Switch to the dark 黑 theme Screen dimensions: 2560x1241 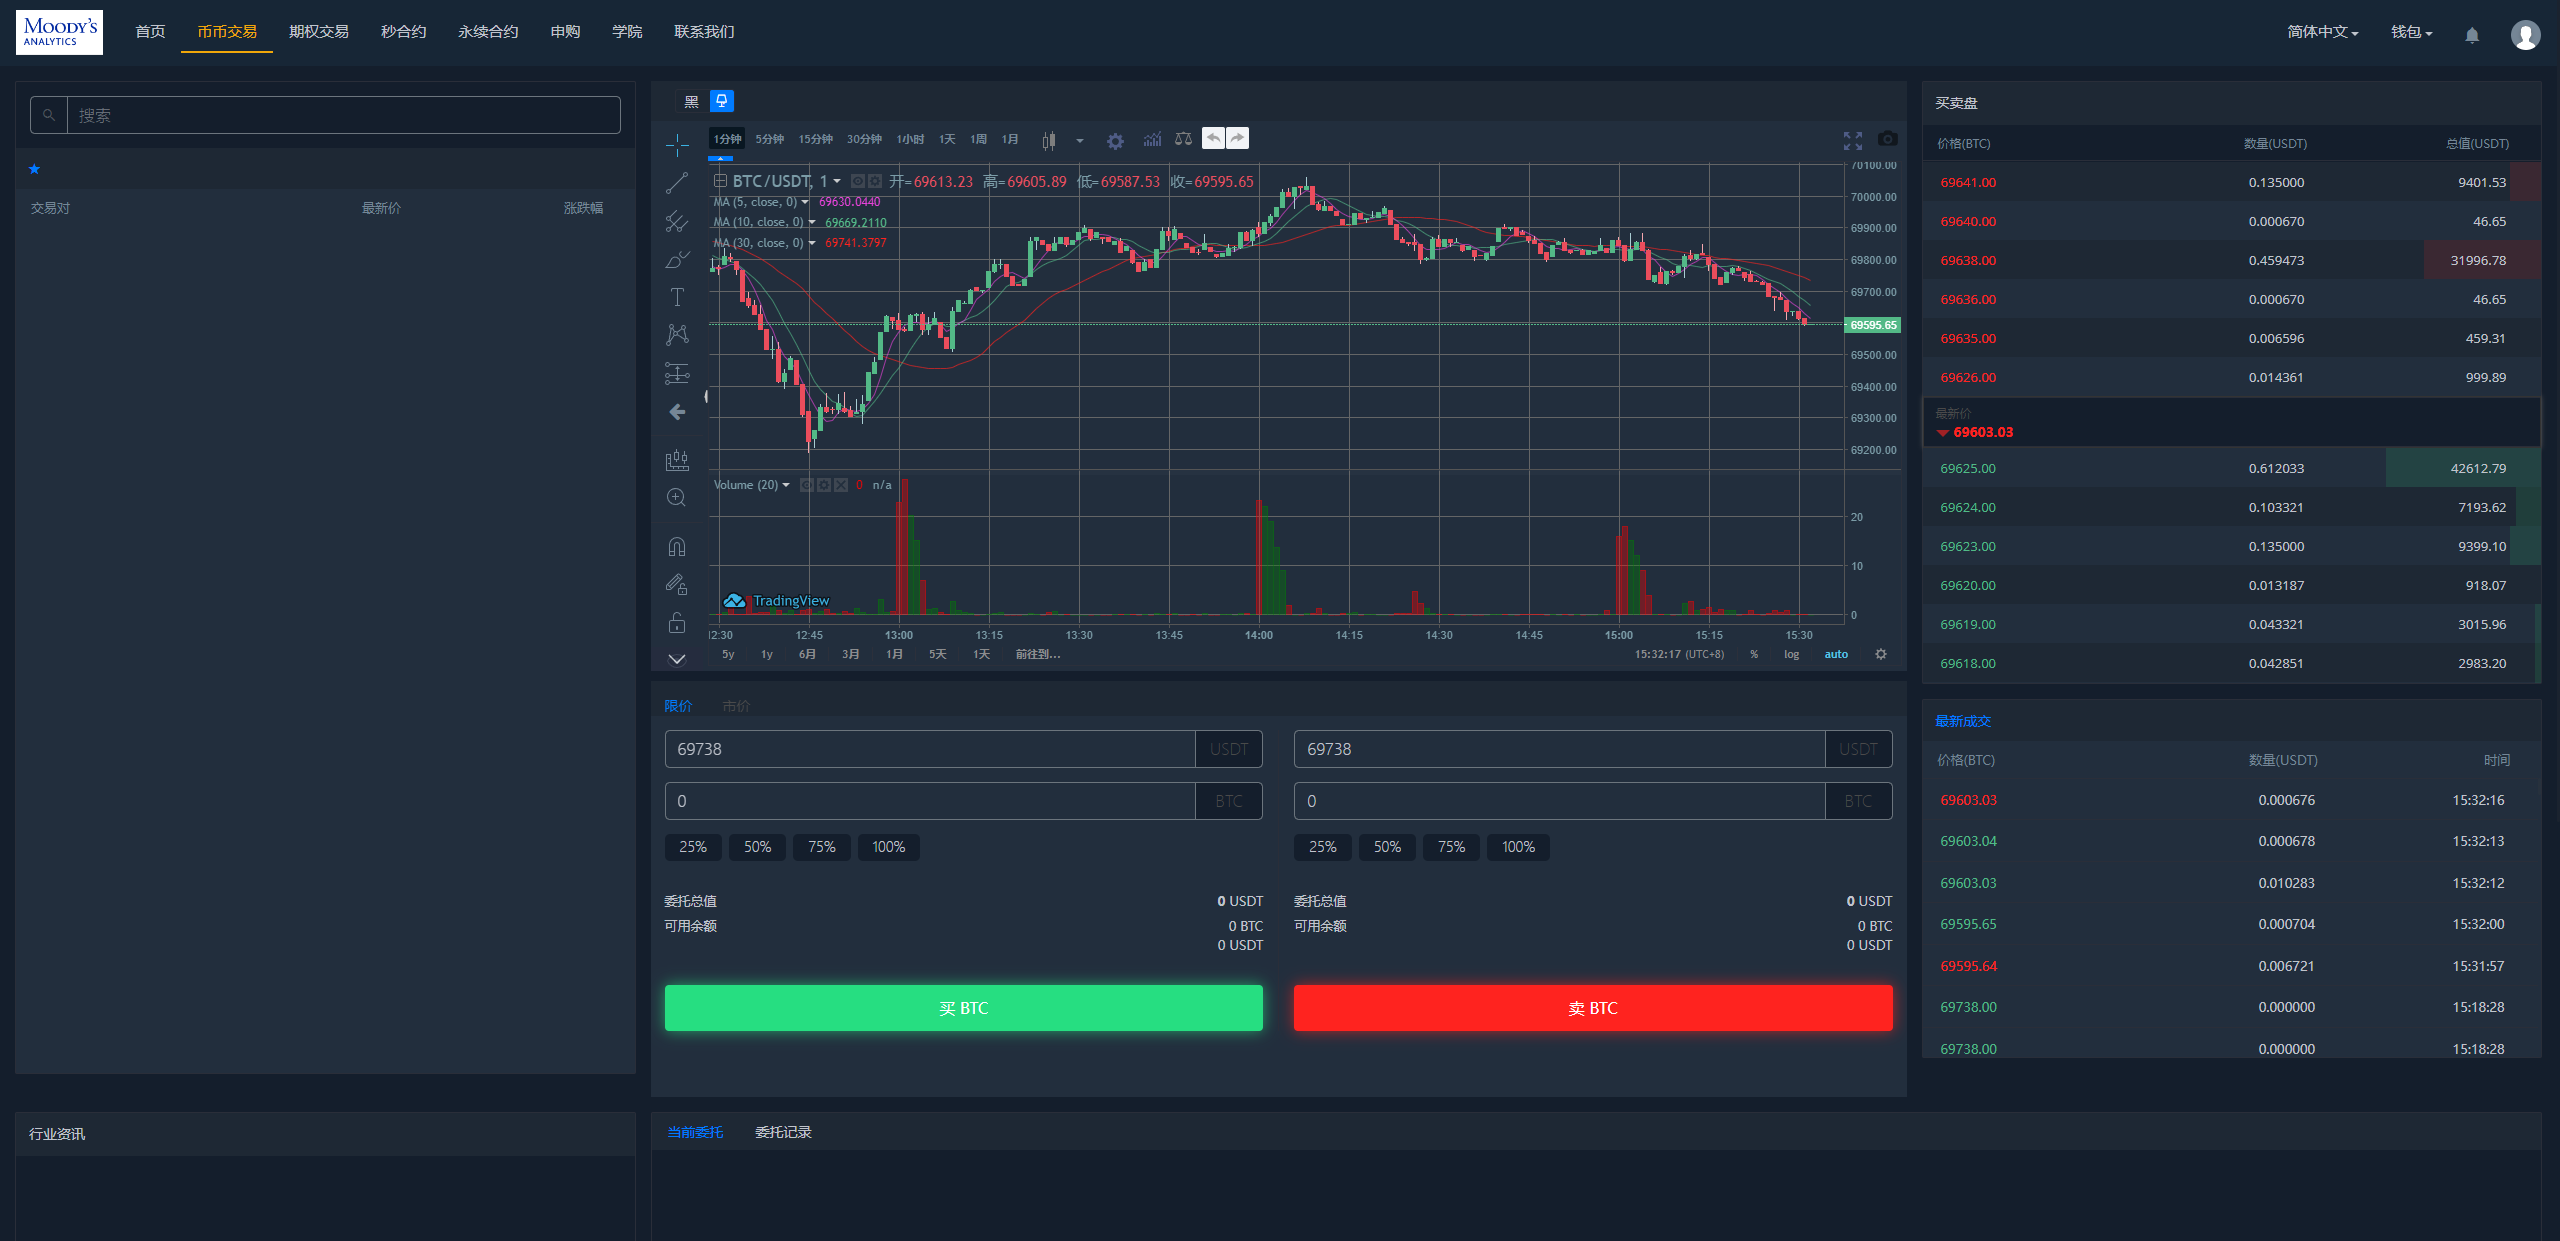click(x=691, y=102)
